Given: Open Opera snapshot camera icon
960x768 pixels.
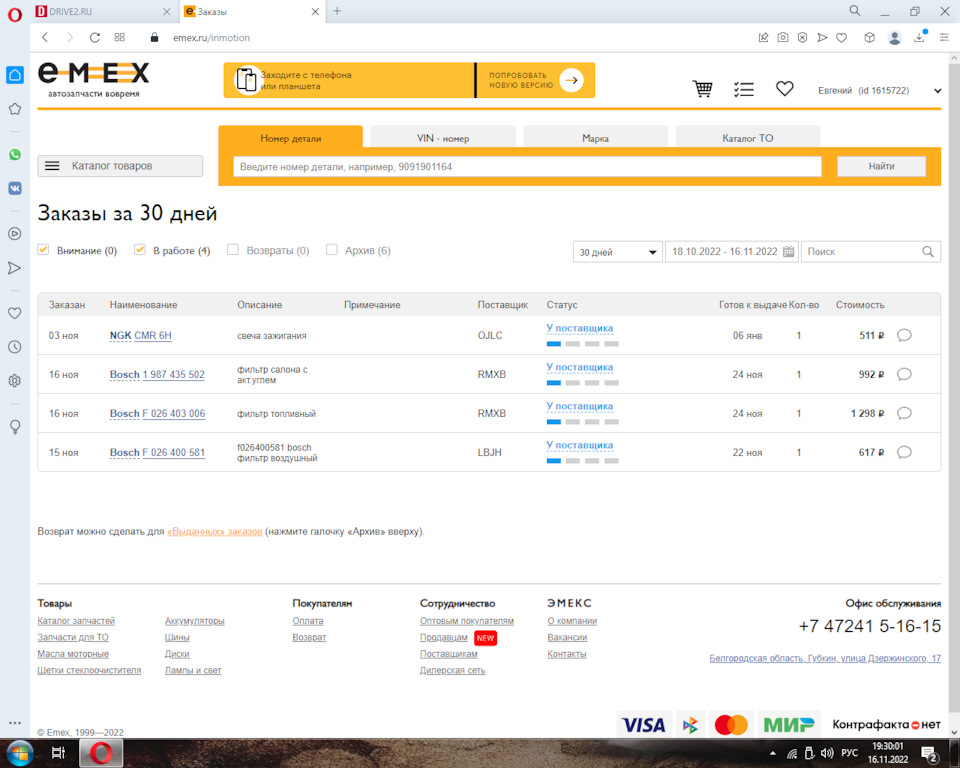Looking at the screenshot, I should click(783, 37).
